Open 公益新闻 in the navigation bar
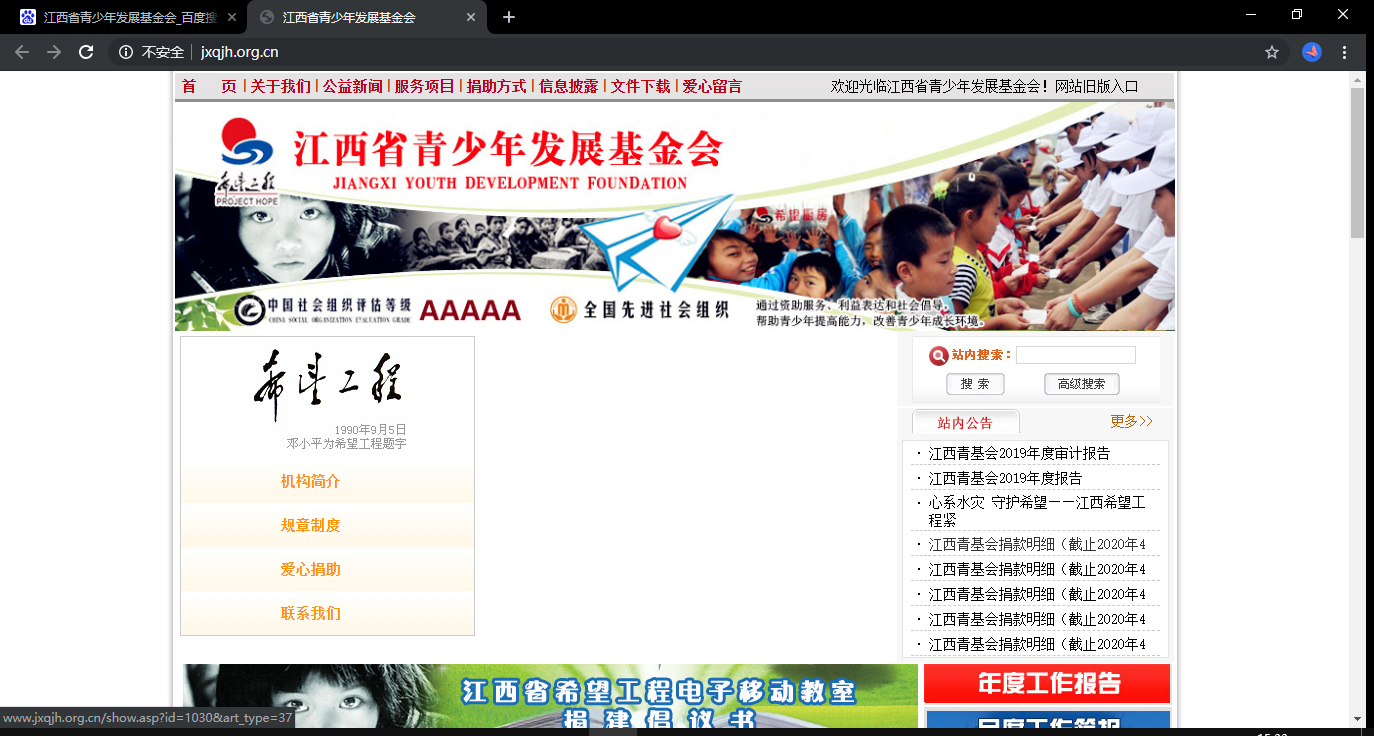Image resolution: width=1374 pixels, height=736 pixels. coord(352,87)
